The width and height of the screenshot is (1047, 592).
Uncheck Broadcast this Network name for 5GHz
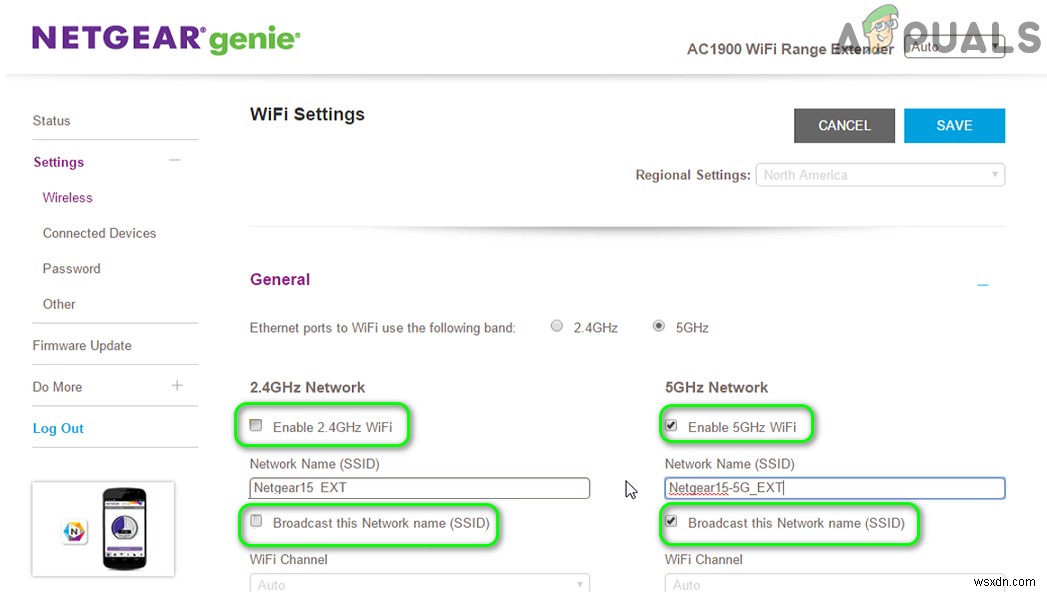coord(671,523)
